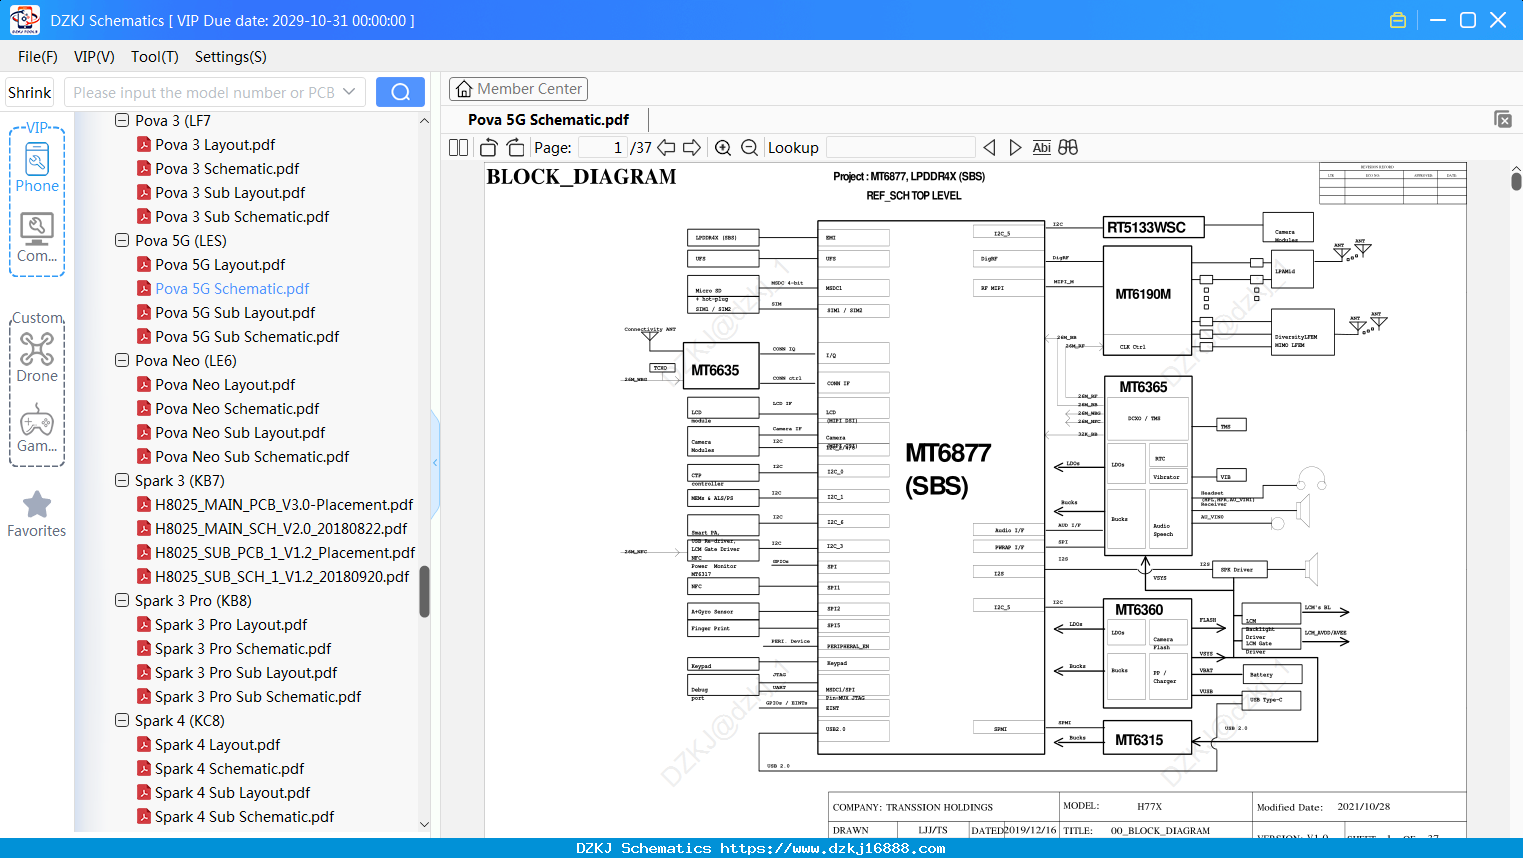Open the Computer category icon
The width and height of the screenshot is (1523, 858).
(37, 237)
